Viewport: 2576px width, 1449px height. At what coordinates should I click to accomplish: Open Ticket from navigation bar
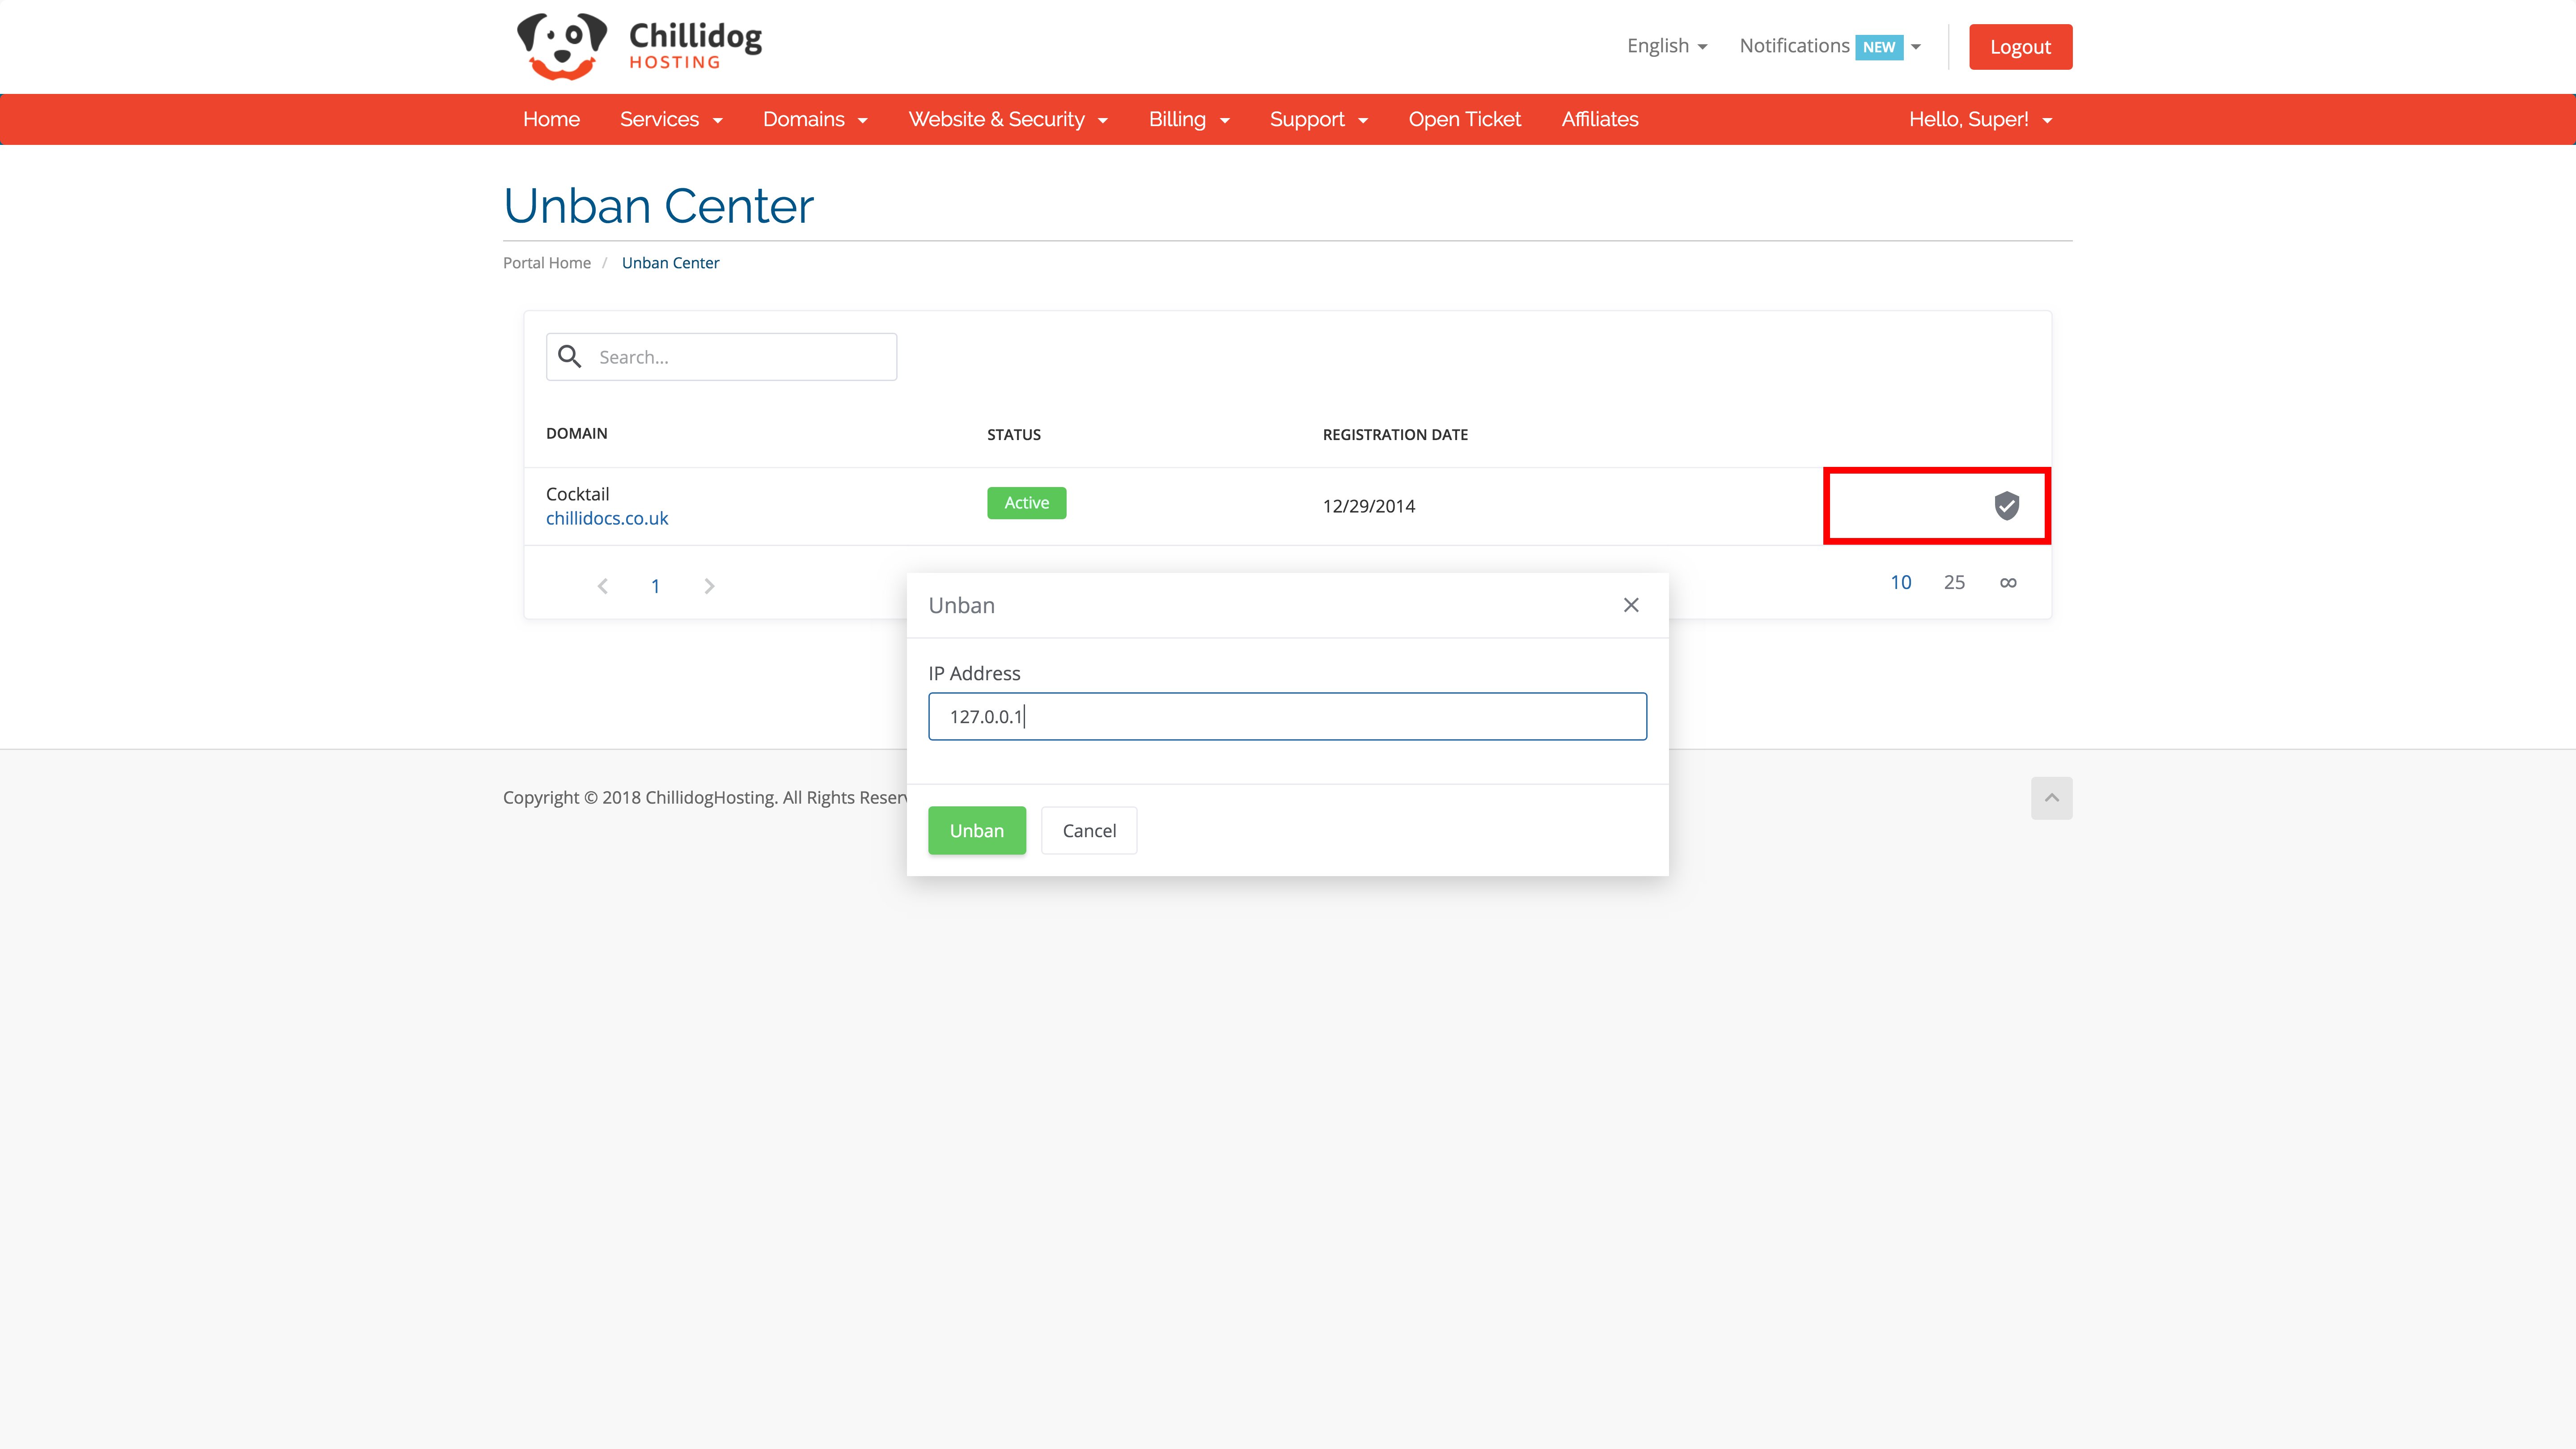1464,119
